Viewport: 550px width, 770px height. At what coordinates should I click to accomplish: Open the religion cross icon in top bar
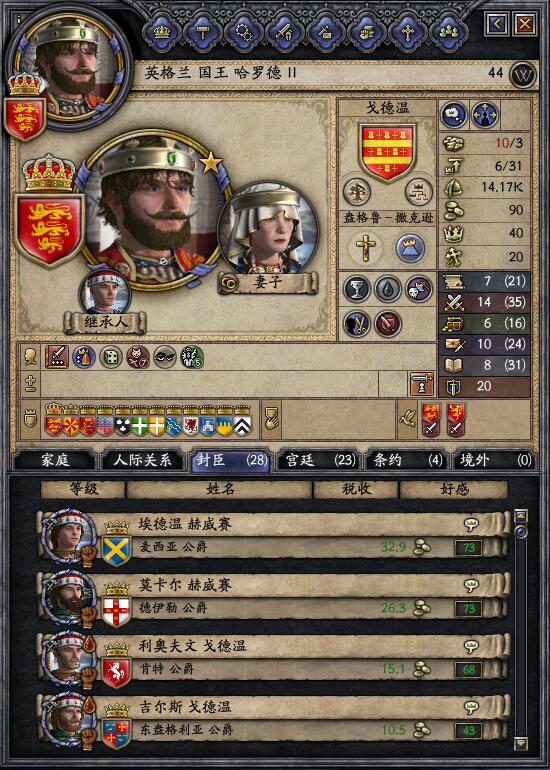pos(408,31)
